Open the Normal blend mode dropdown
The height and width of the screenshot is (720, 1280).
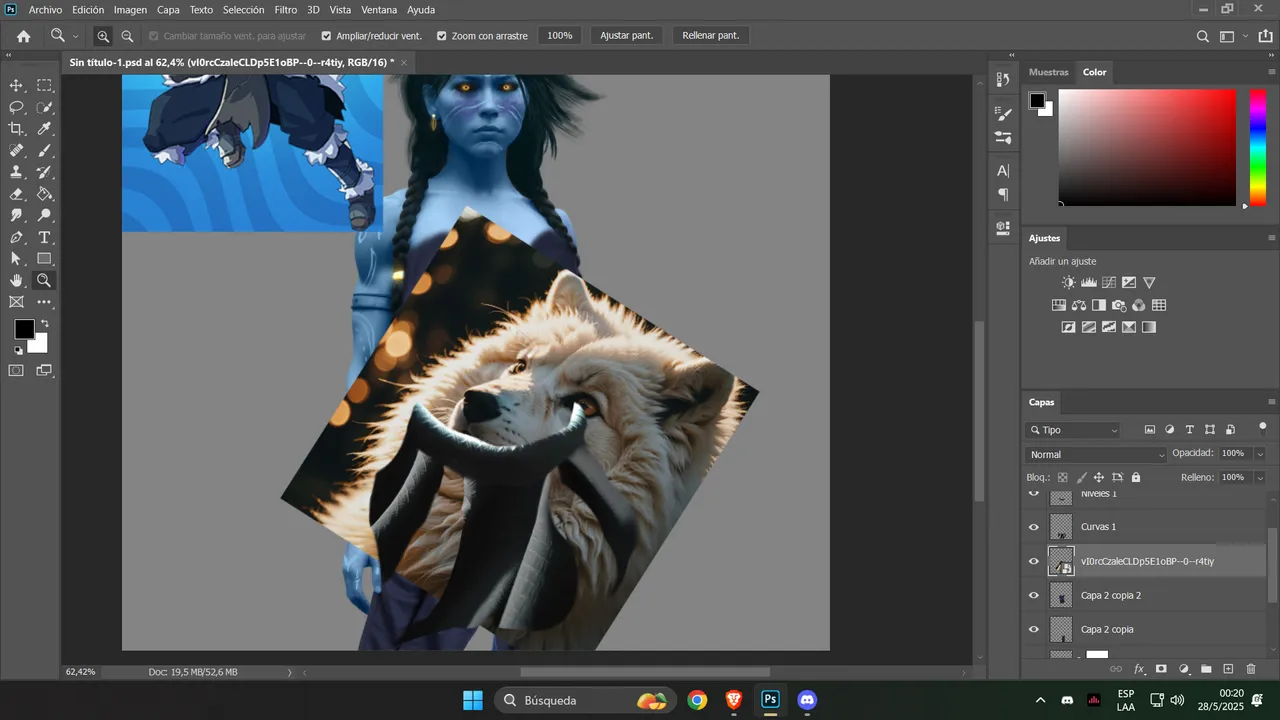pyautogui.click(x=1097, y=455)
